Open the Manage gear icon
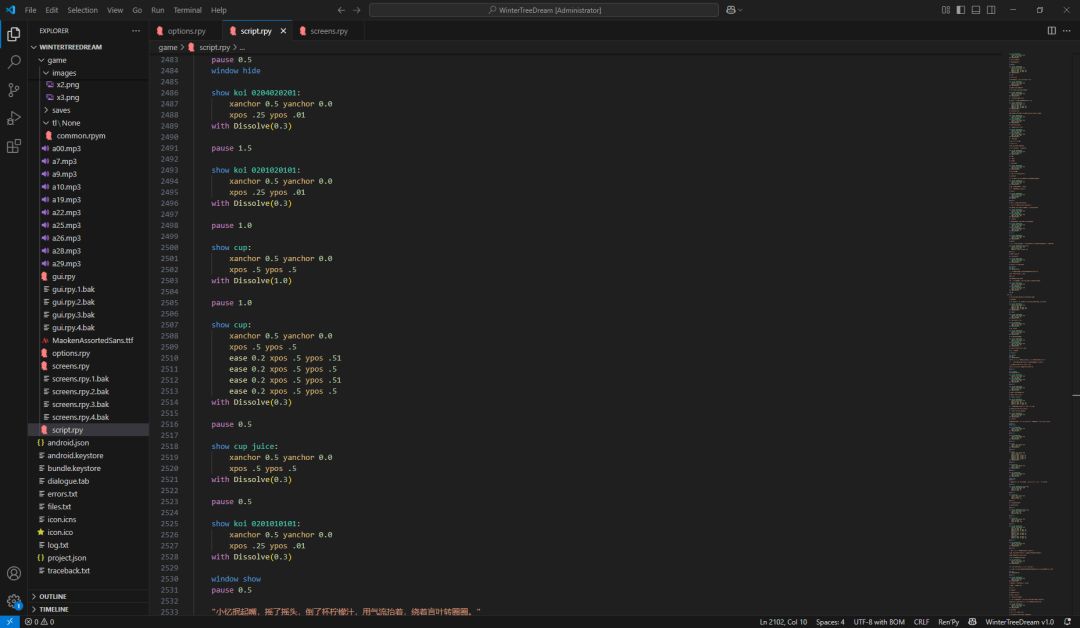 point(14,602)
